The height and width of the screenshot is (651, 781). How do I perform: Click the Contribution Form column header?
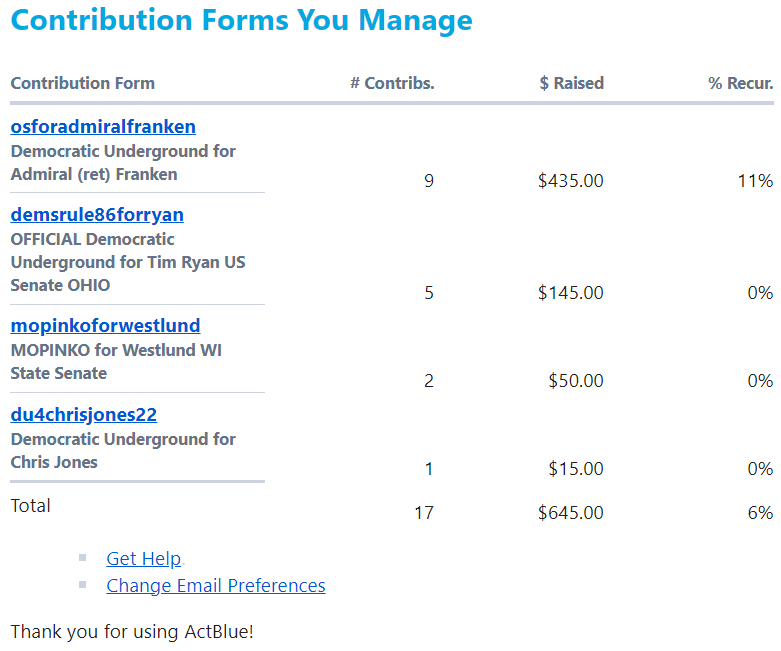pos(83,83)
